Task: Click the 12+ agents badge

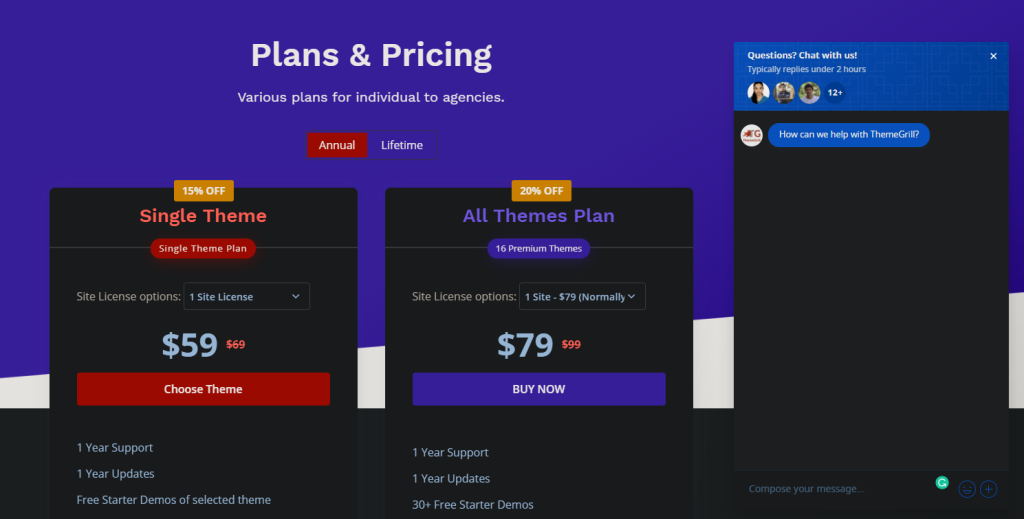Action: point(835,93)
